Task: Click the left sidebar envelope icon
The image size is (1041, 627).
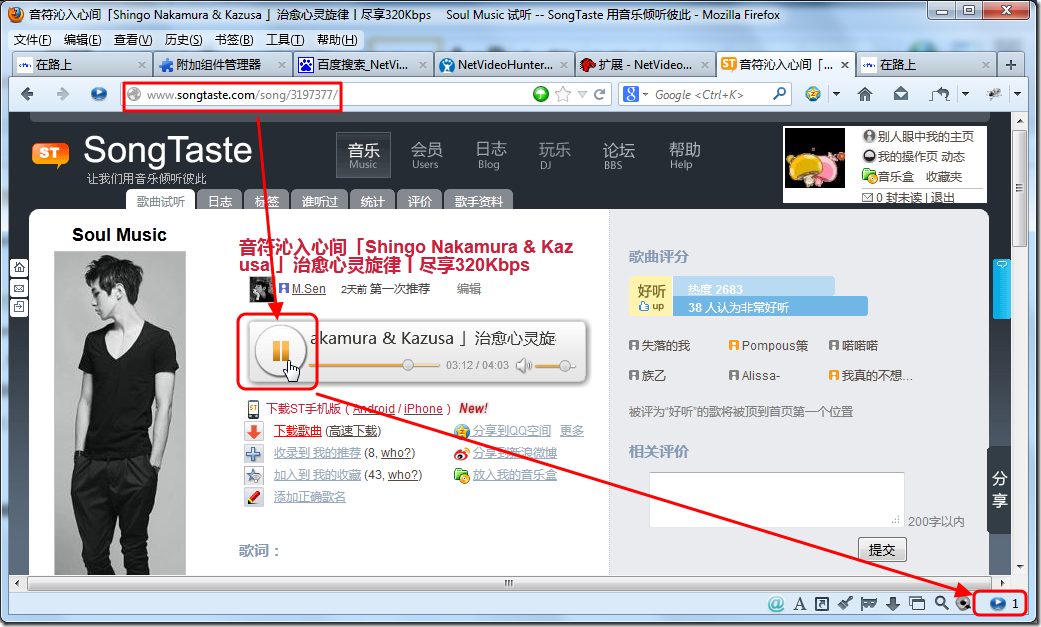Action: [x=19, y=288]
